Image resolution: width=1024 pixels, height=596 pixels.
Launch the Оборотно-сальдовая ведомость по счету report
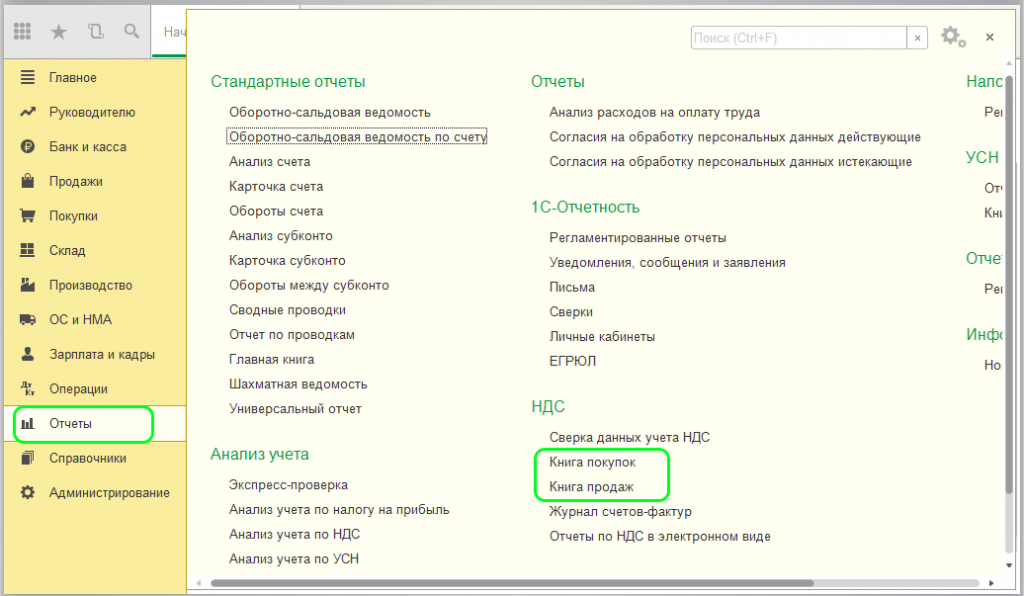coord(357,137)
